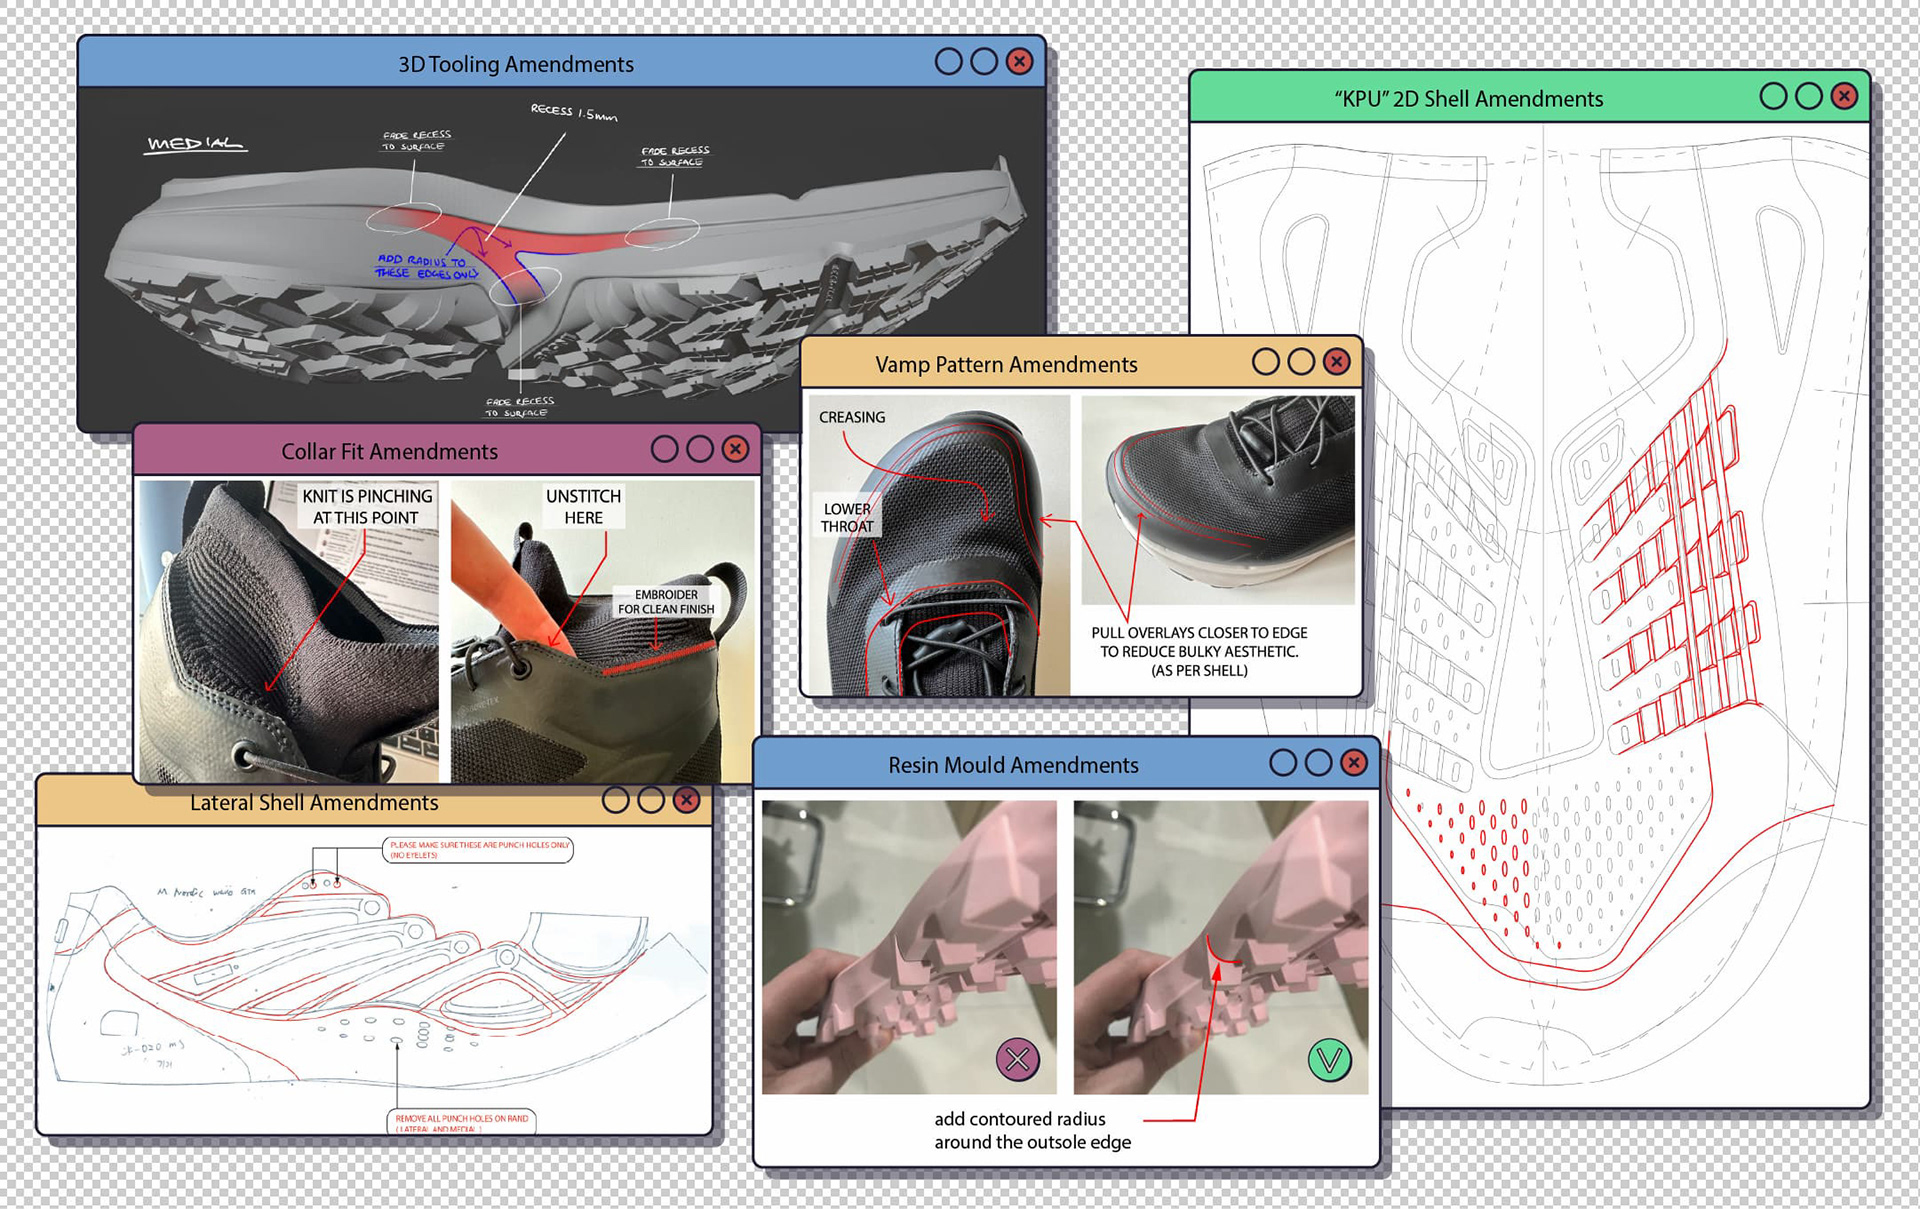Click the punch holes only annotation label
1920x1209 pixels.
click(478, 850)
